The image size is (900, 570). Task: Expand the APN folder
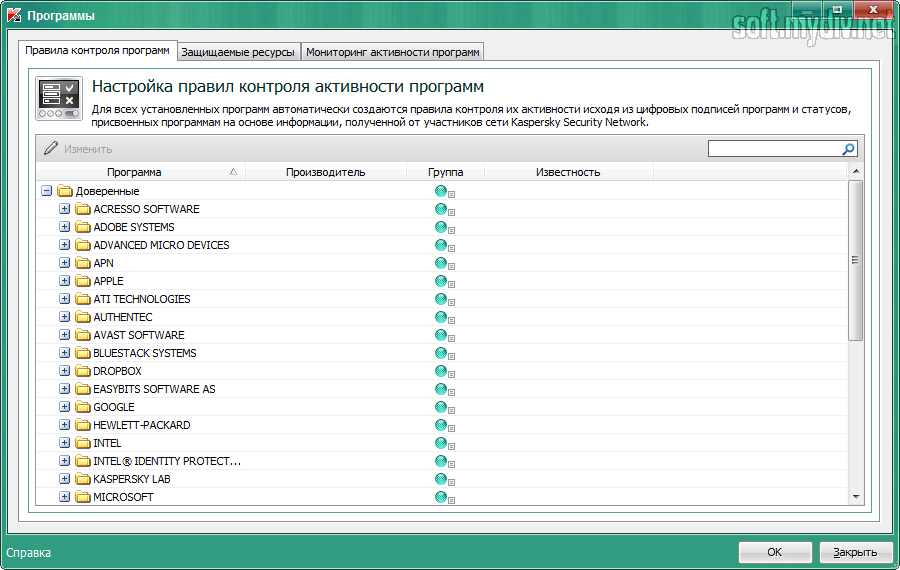click(64, 263)
